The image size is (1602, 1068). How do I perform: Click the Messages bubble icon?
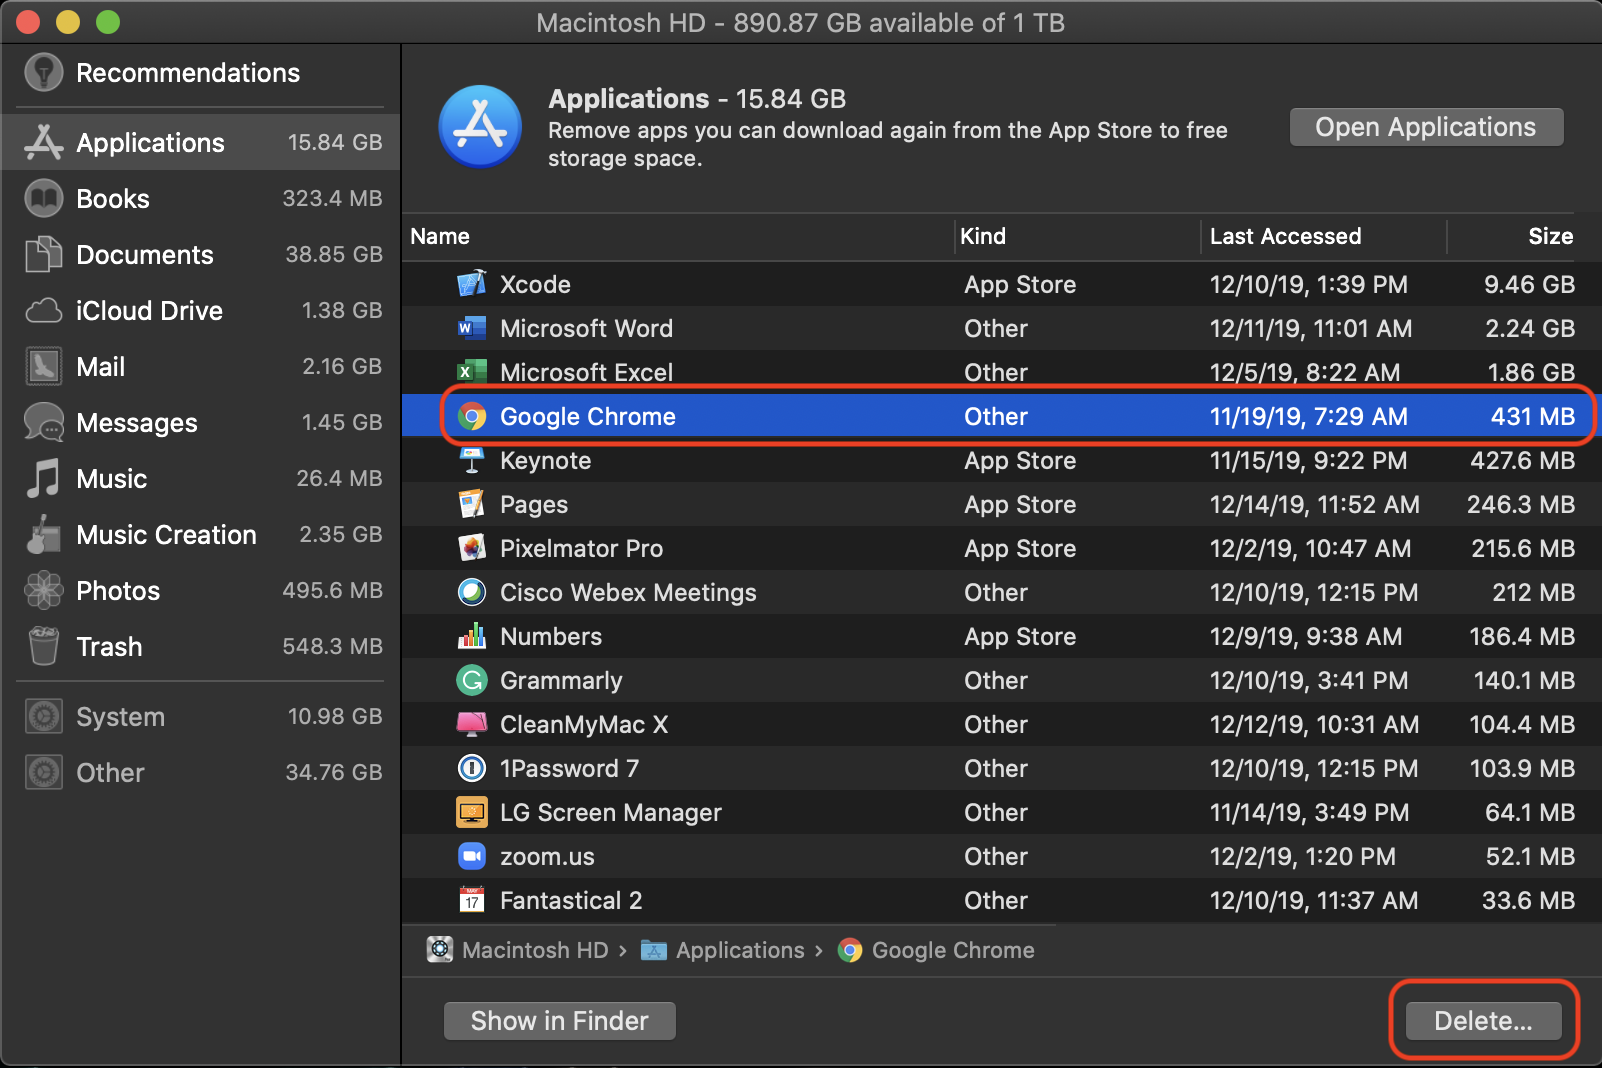coord(44,422)
